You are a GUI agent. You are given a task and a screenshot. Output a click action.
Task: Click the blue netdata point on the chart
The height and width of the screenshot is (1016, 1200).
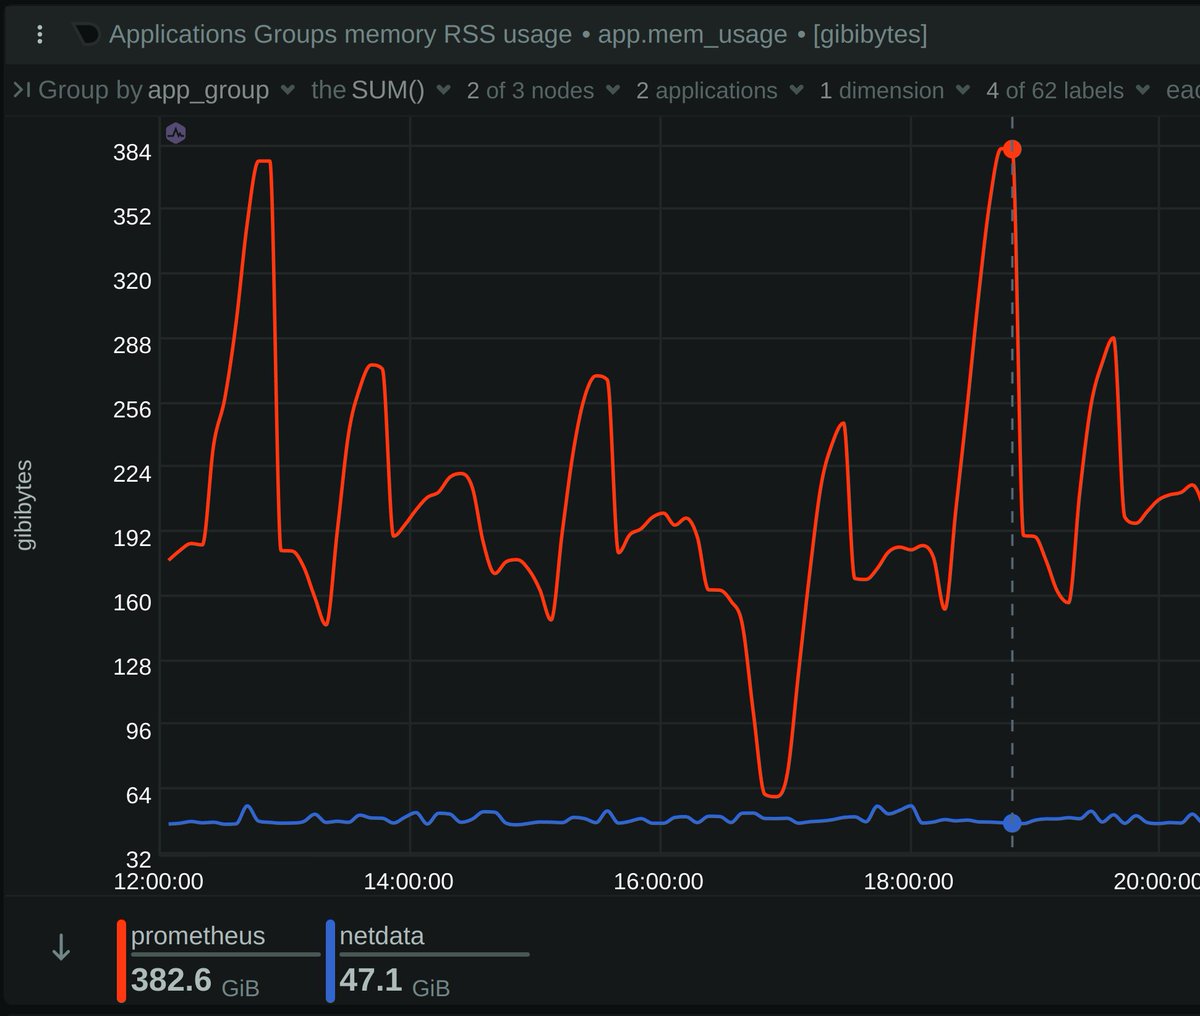click(1012, 823)
